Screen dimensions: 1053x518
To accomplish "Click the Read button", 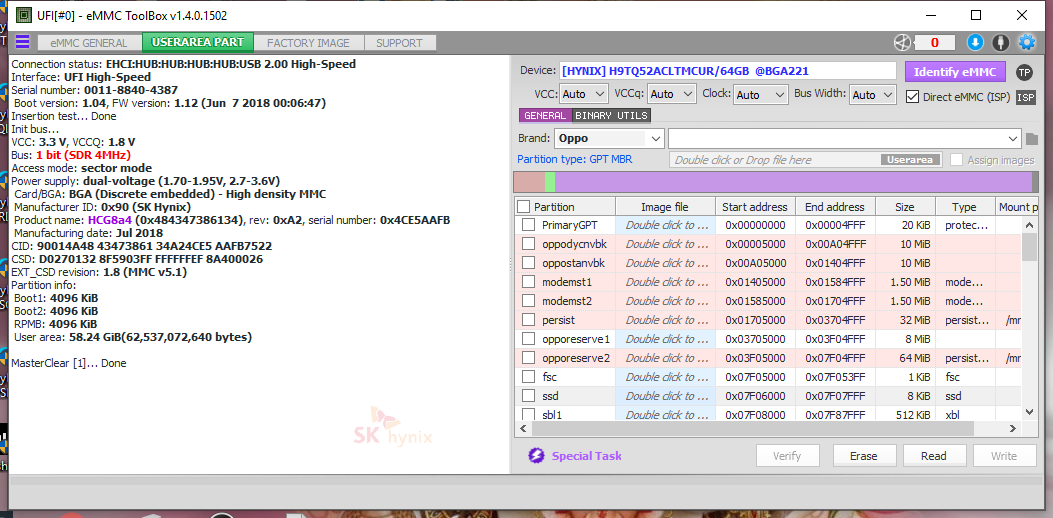I will point(933,456).
